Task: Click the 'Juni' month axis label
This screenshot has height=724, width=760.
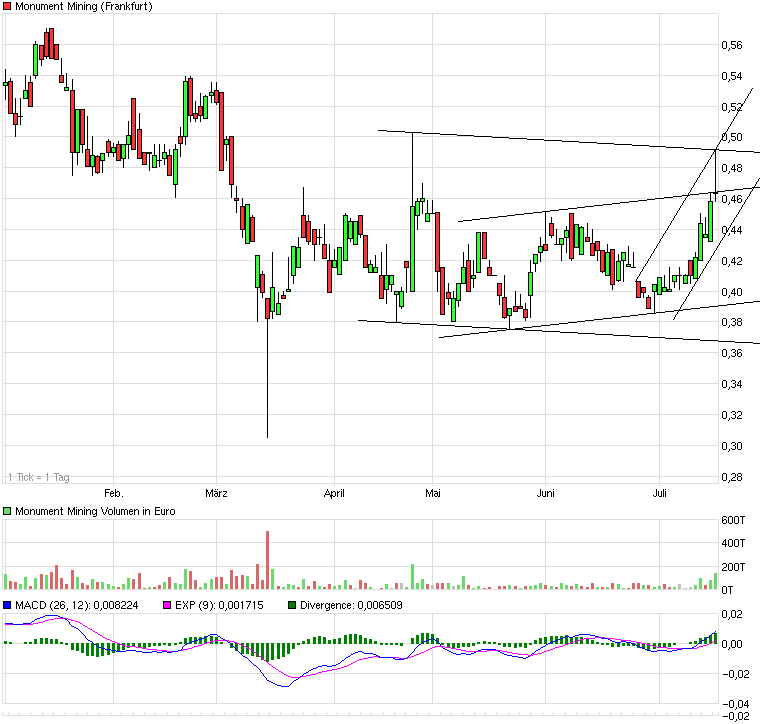Action: point(546,493)
